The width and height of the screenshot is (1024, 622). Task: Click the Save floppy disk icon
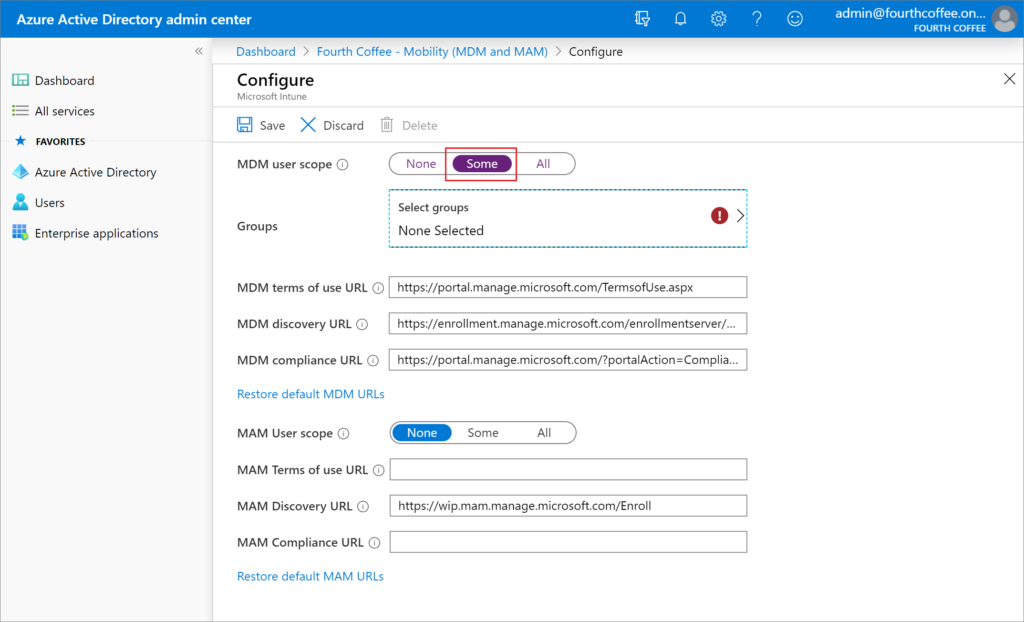coord(245,125)
